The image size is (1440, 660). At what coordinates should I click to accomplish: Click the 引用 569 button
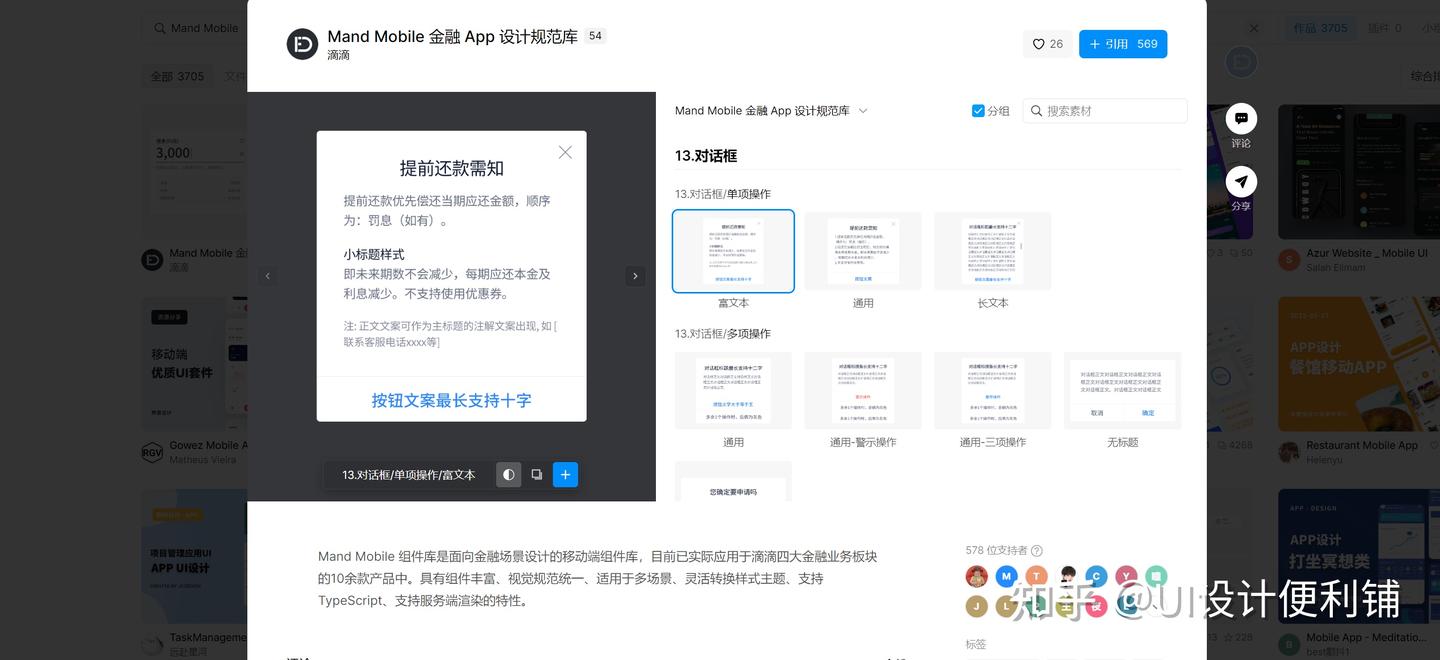[x=1123, y=44]
